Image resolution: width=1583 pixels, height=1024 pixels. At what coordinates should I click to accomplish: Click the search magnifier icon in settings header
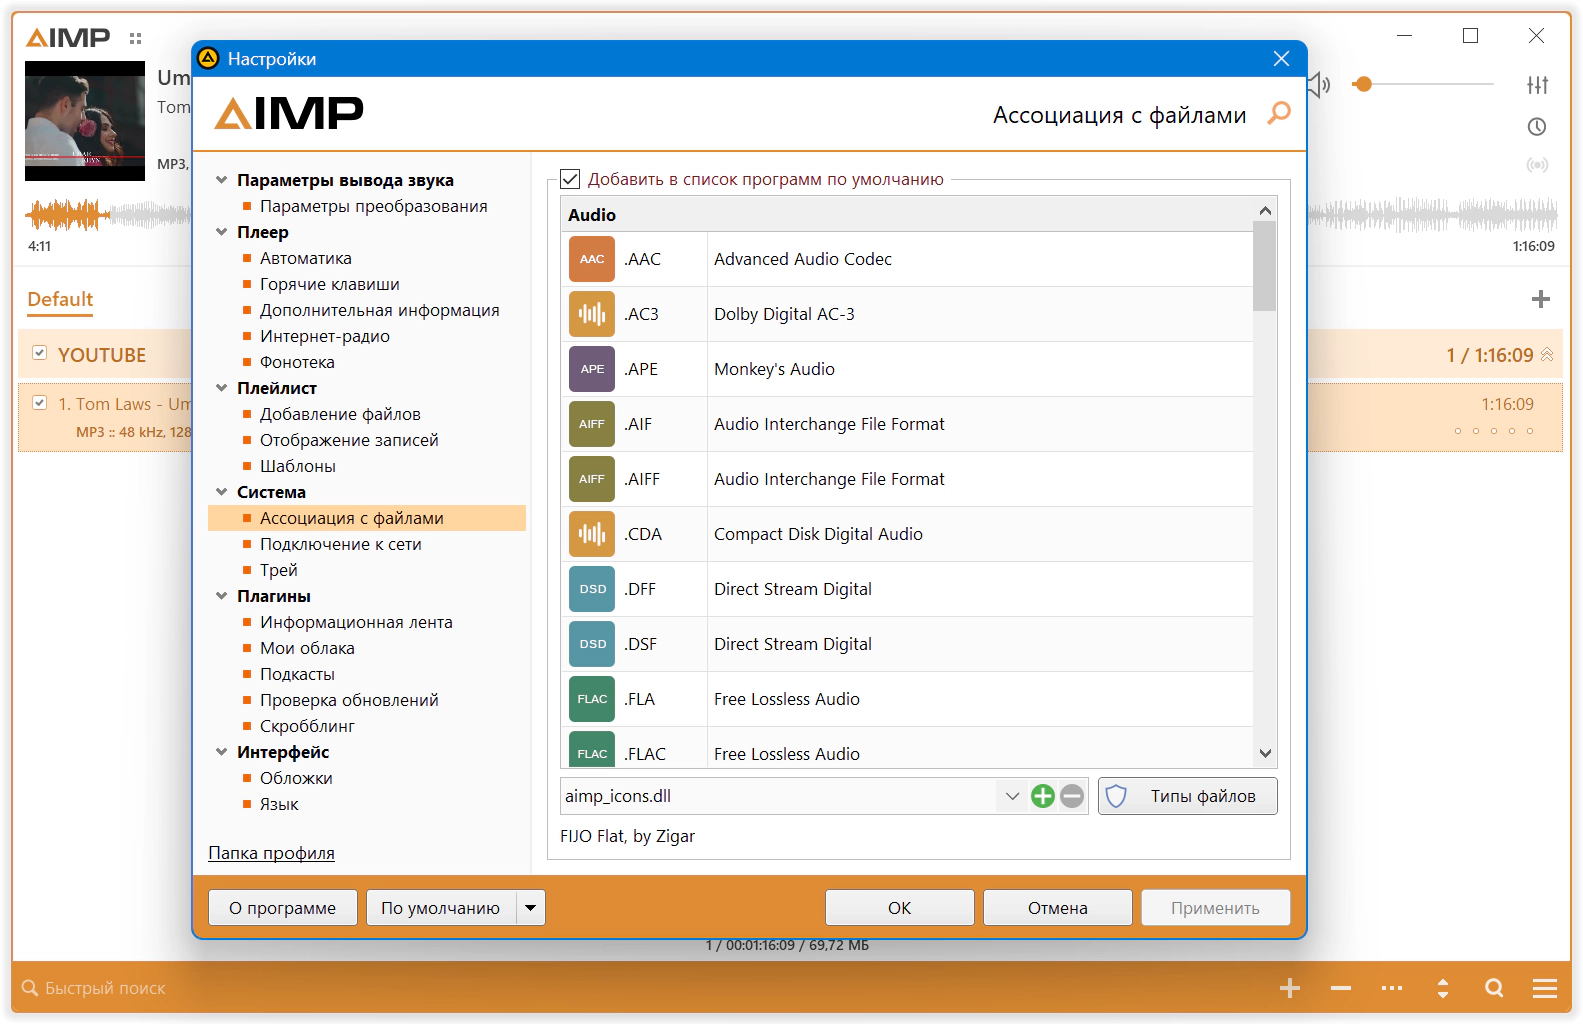coord(1278,114)
